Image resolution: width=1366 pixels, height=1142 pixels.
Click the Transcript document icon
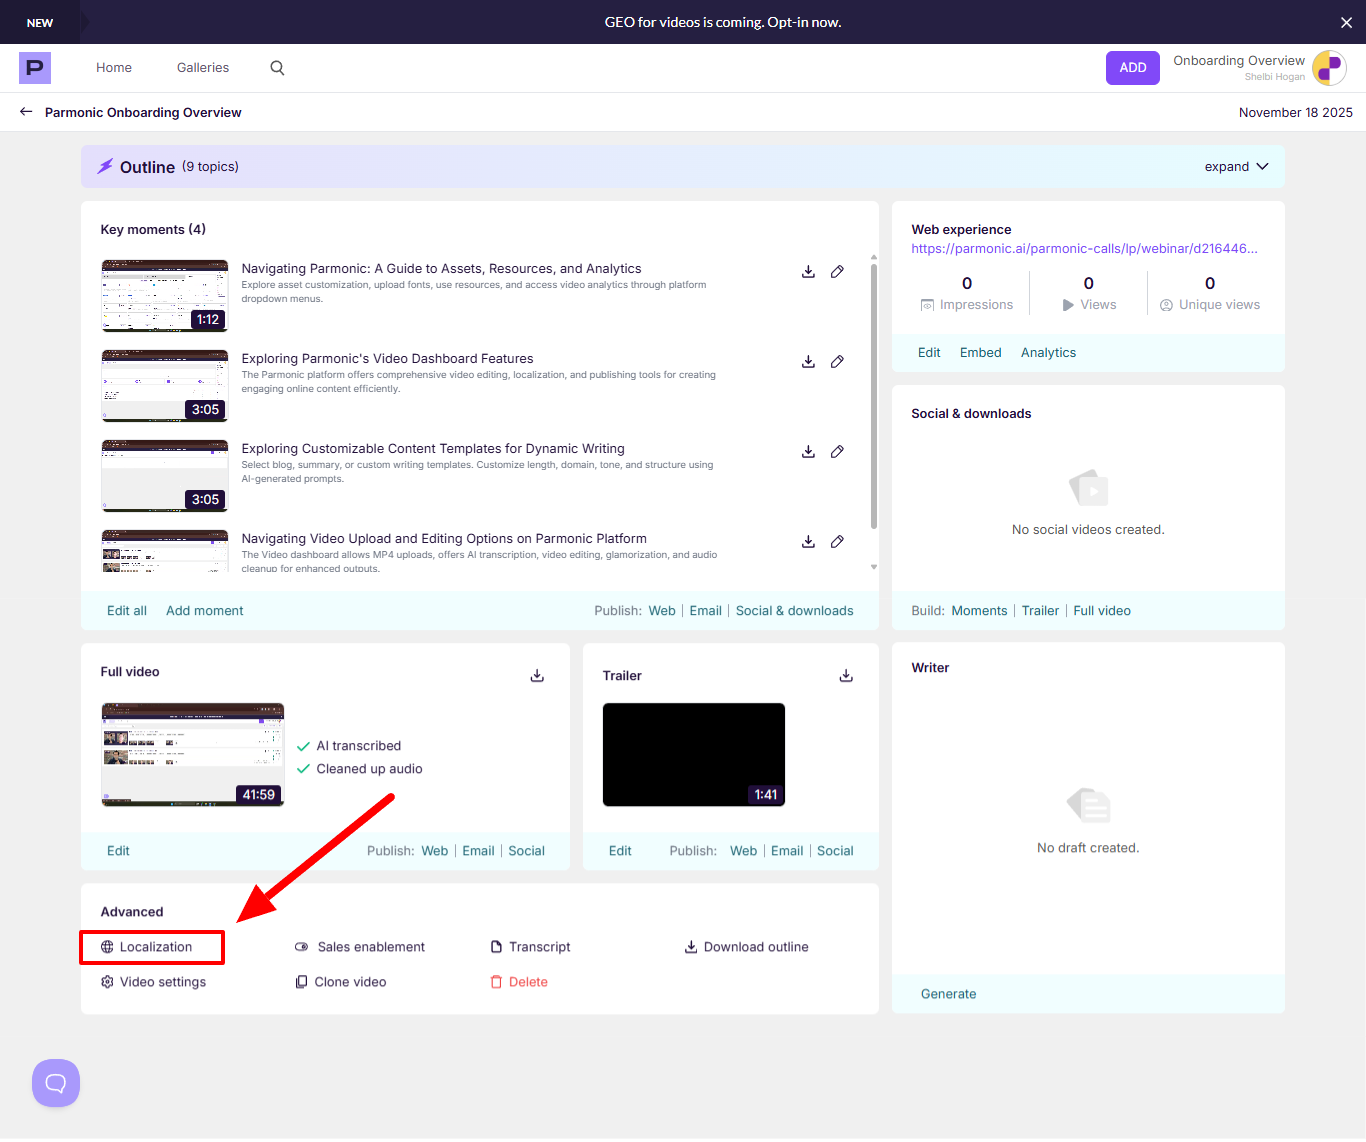(x=496, y=947)
